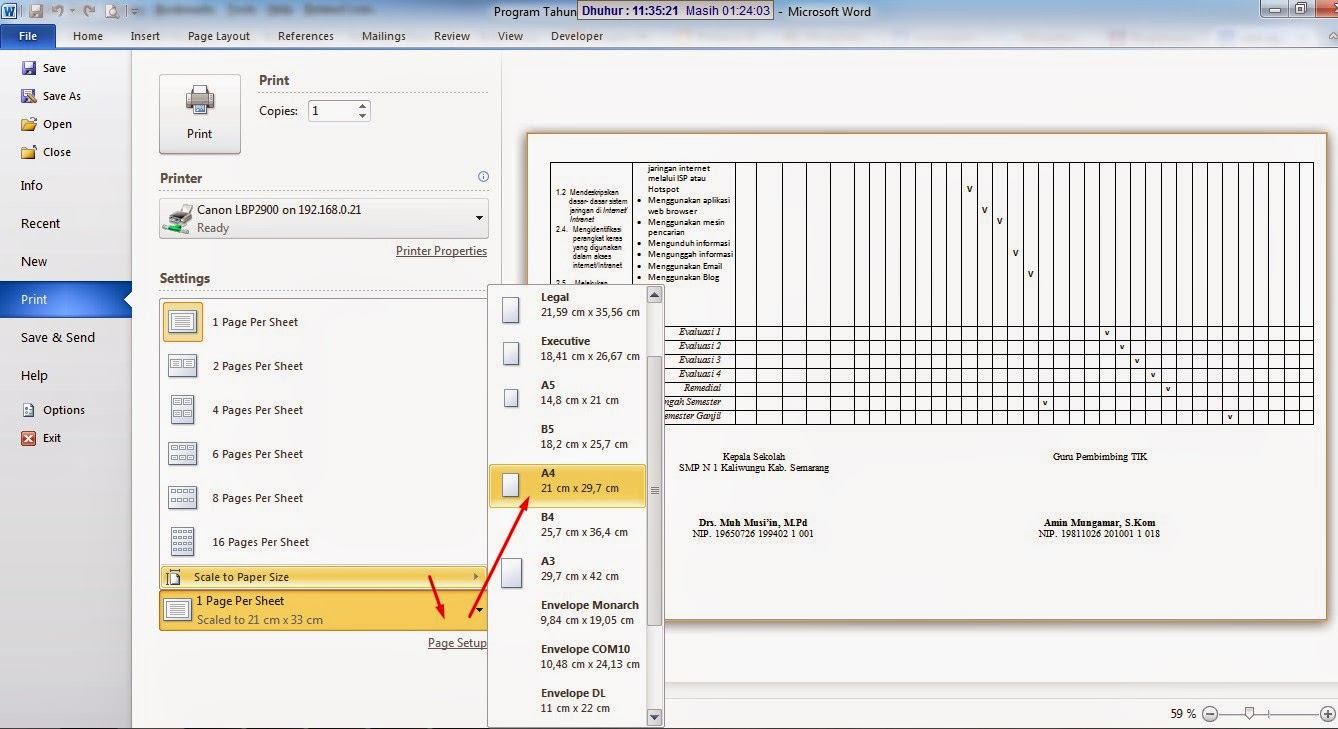Viewport: 1338px width, 729px height.
Task: Click the large Print button icon
Action: pos(200,114)
